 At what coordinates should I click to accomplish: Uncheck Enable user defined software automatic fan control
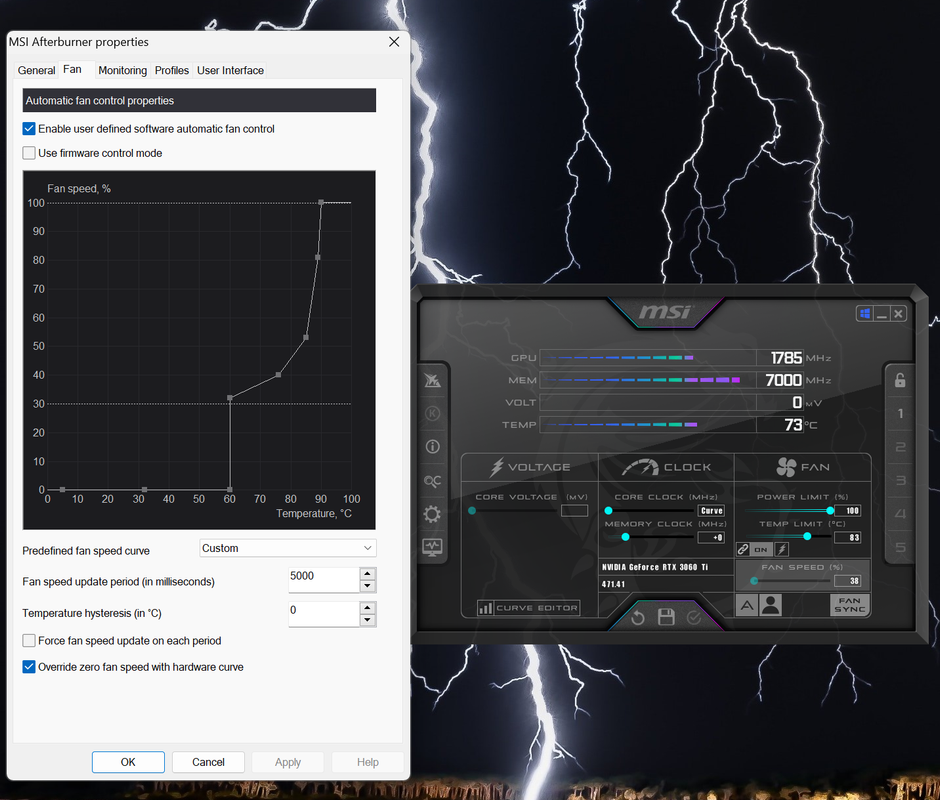29,128
